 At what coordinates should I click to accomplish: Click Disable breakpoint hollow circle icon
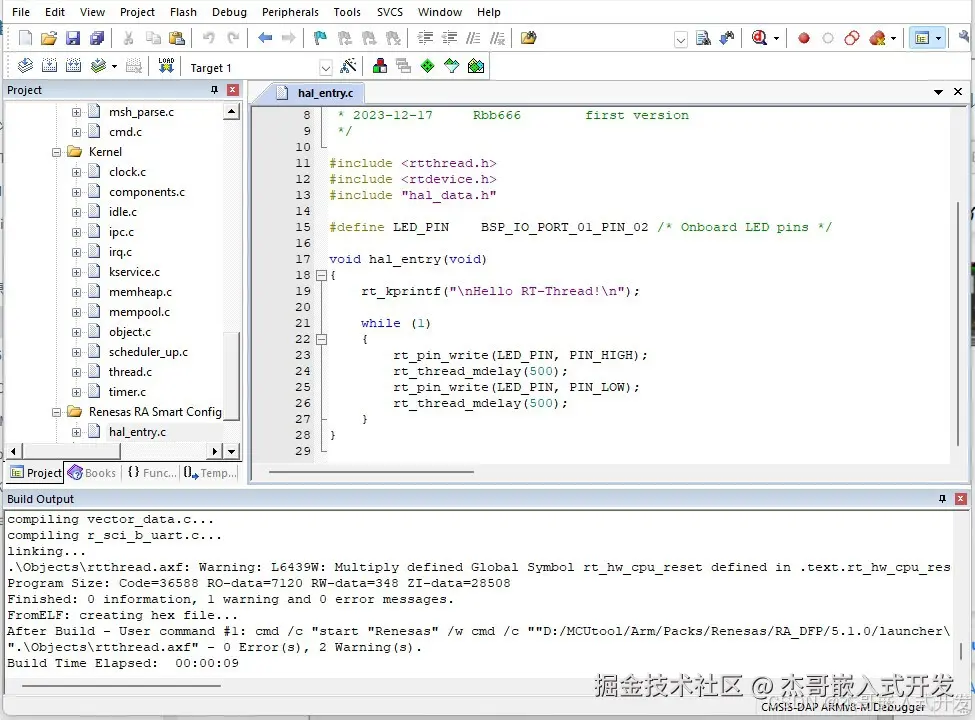coord(828,38)
